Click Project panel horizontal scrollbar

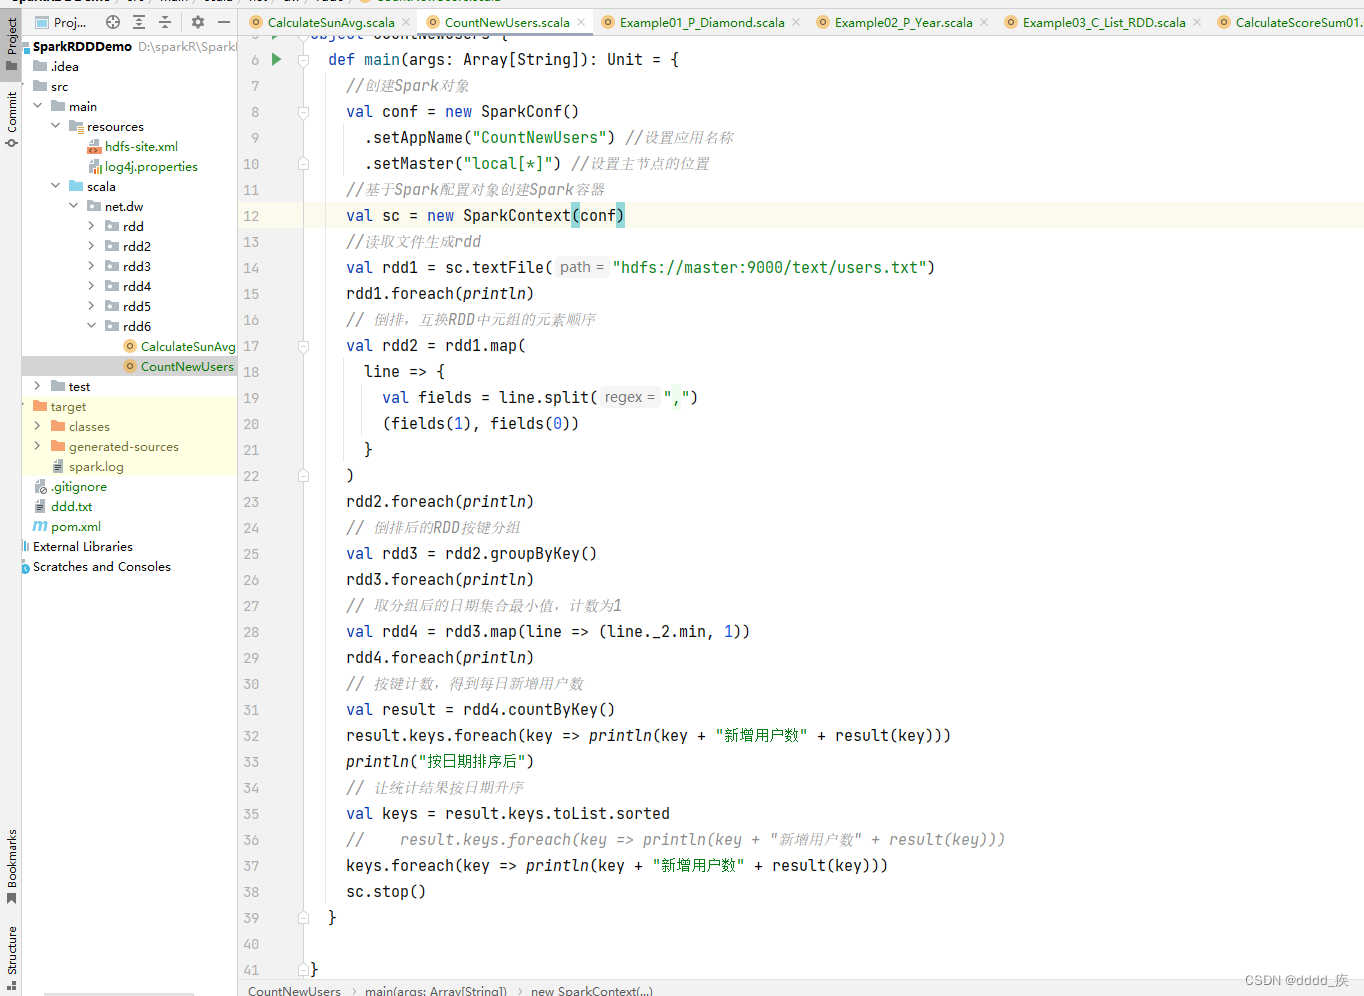(118, 993)
